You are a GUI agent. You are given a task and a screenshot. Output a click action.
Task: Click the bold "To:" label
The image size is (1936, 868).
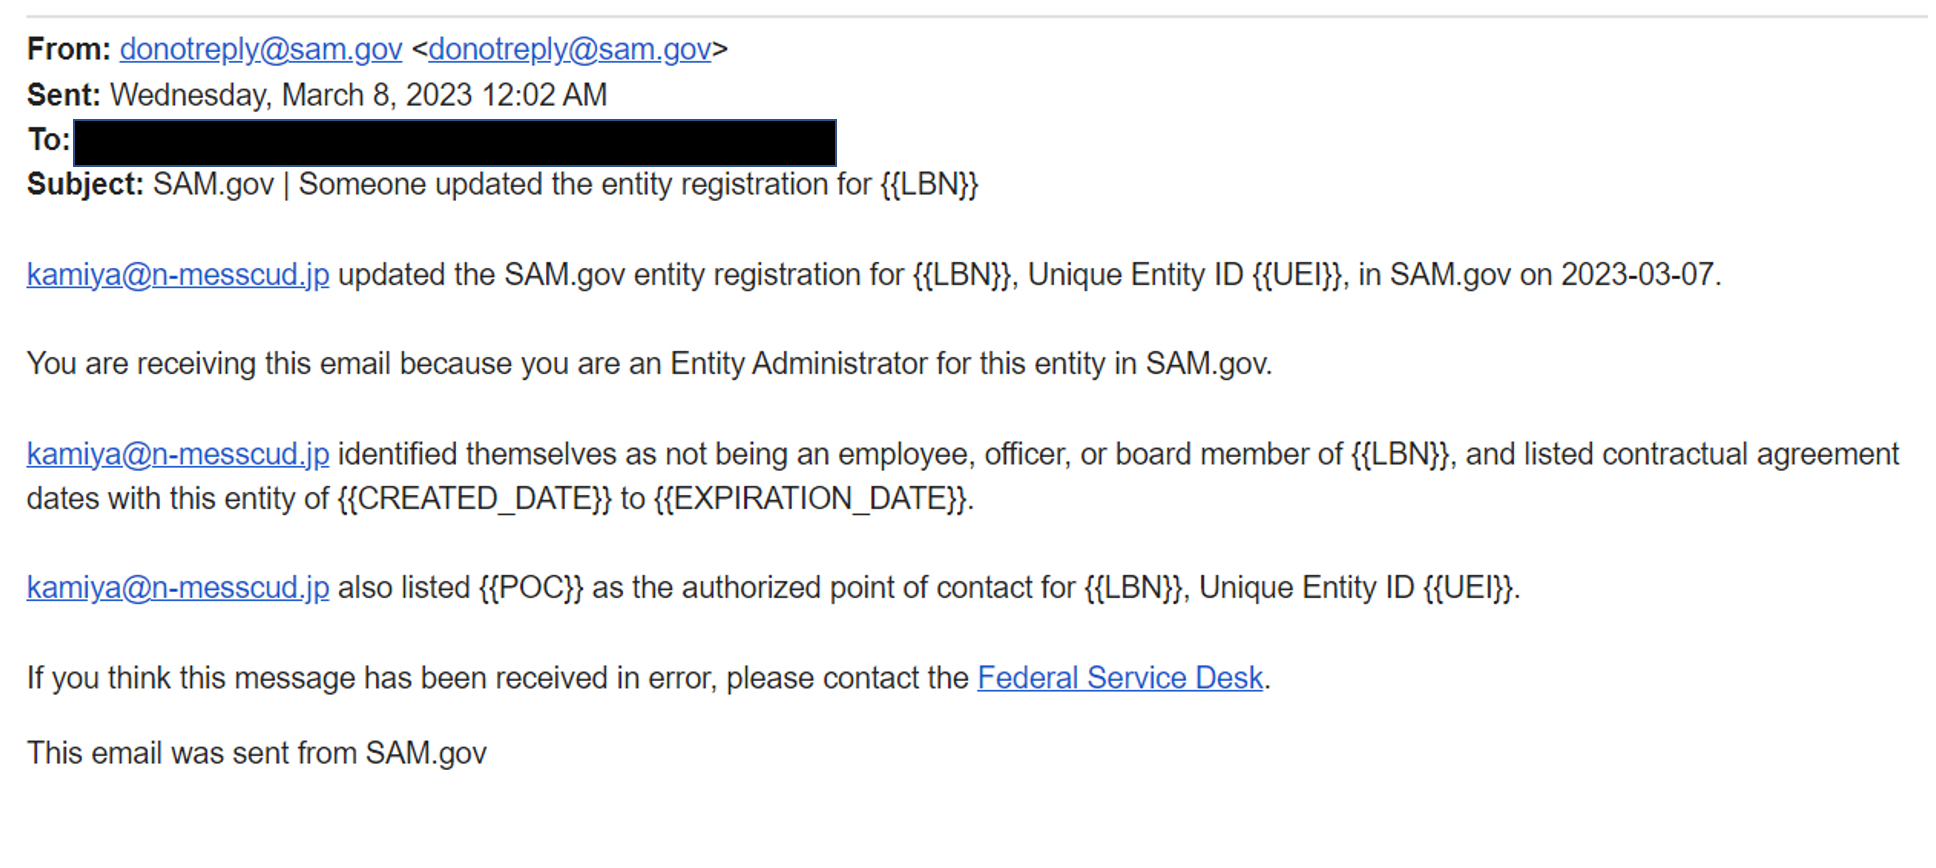(x=48, y=140)
